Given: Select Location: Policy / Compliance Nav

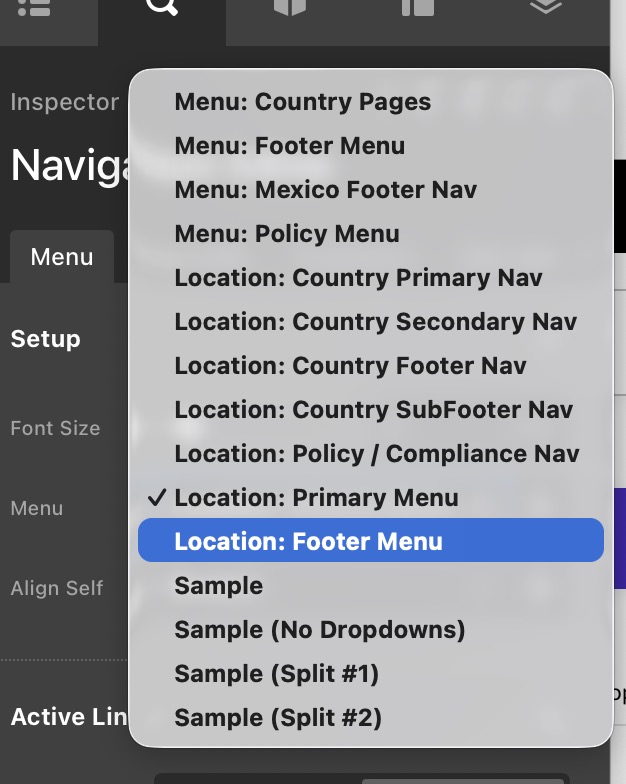Looking at the screenshot, I should click(x=370, y=454).
